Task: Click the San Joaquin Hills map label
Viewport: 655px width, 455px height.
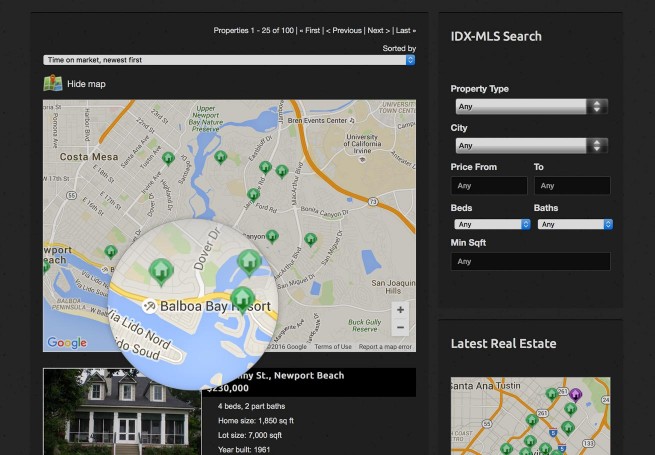Action: point(393,287)
